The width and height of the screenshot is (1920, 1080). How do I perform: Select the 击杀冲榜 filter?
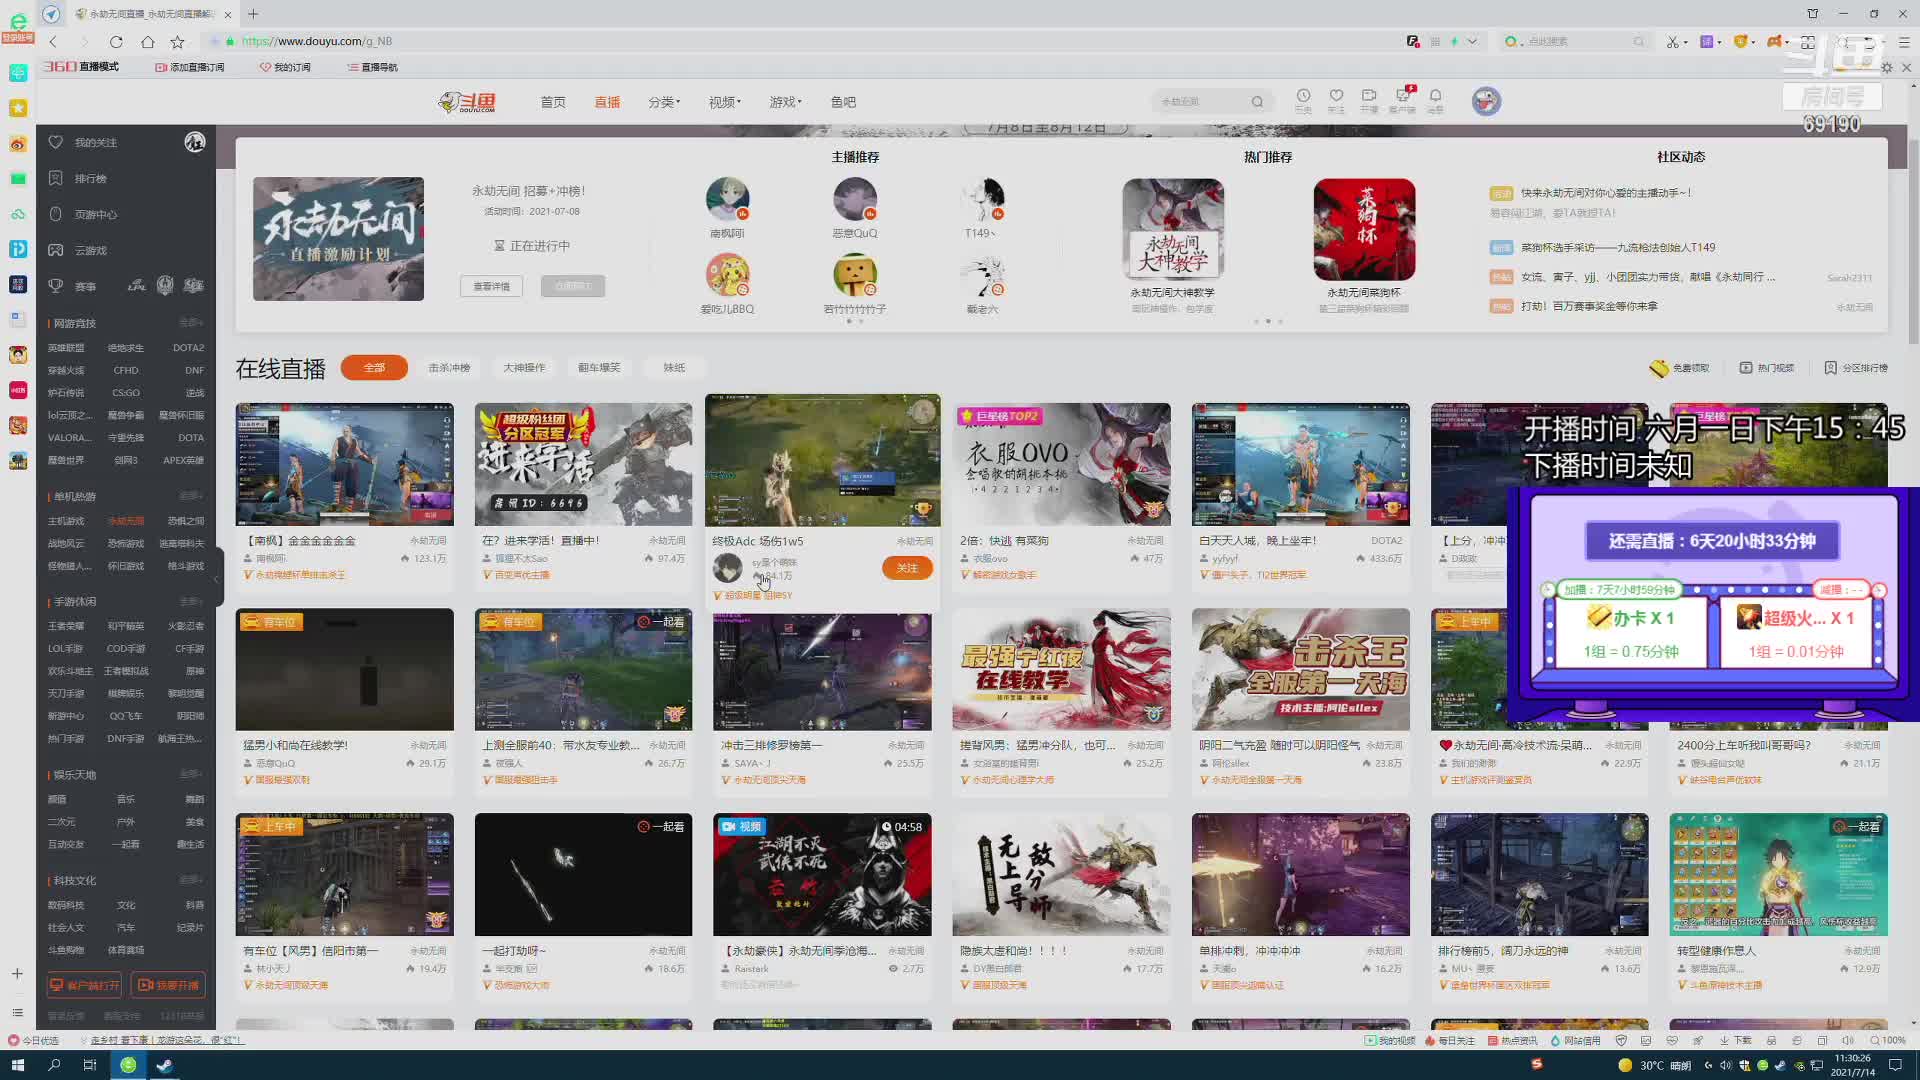pyautogui.click(x=449, y=368)
